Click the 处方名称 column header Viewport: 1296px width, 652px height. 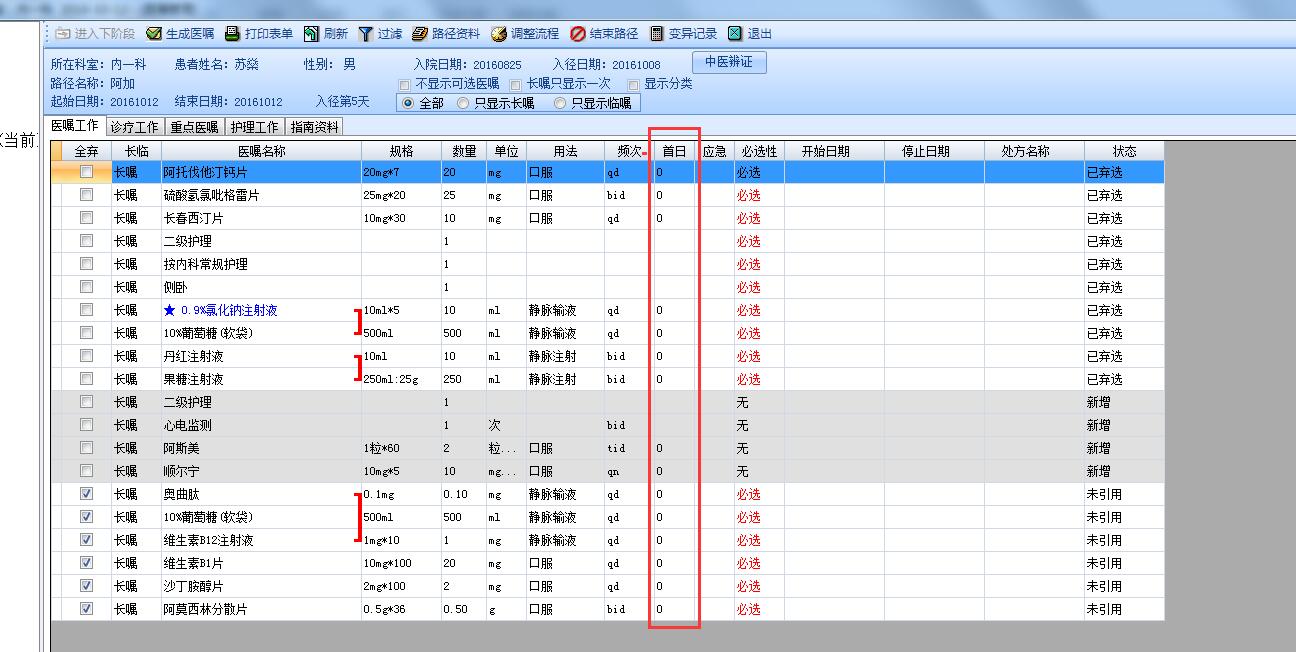point(1034,151)
